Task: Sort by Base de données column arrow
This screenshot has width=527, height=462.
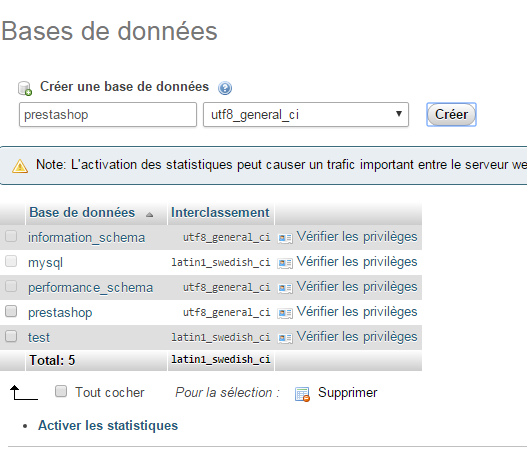Action: point(150,214)
